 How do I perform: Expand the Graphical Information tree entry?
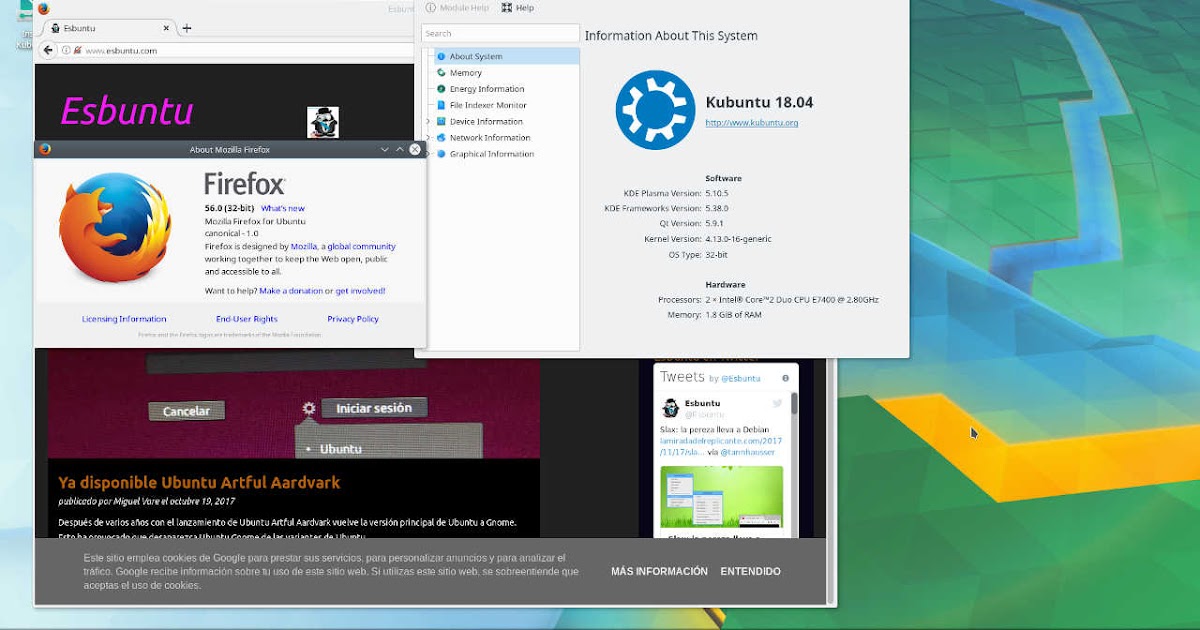[x=429, y=153]
